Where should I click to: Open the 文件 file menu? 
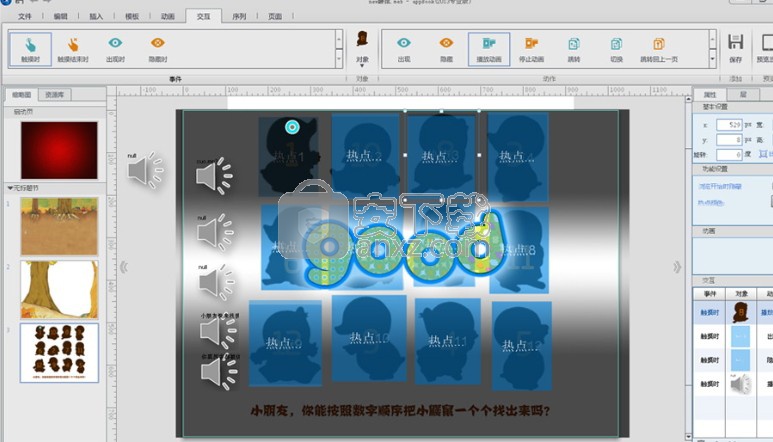coord(25,16)
